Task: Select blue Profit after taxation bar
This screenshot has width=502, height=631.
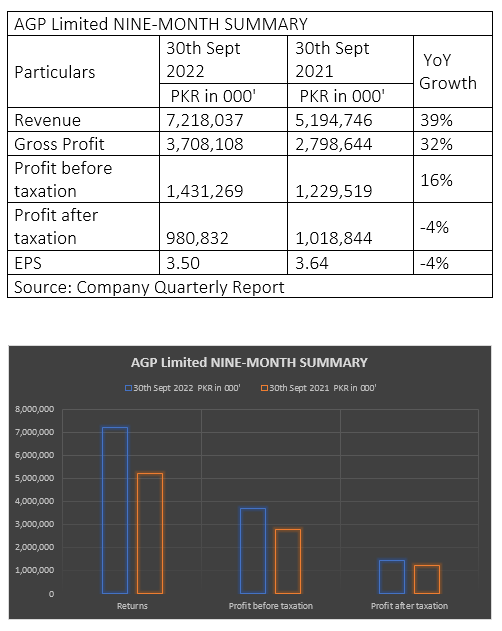Action: pos(392,577)
